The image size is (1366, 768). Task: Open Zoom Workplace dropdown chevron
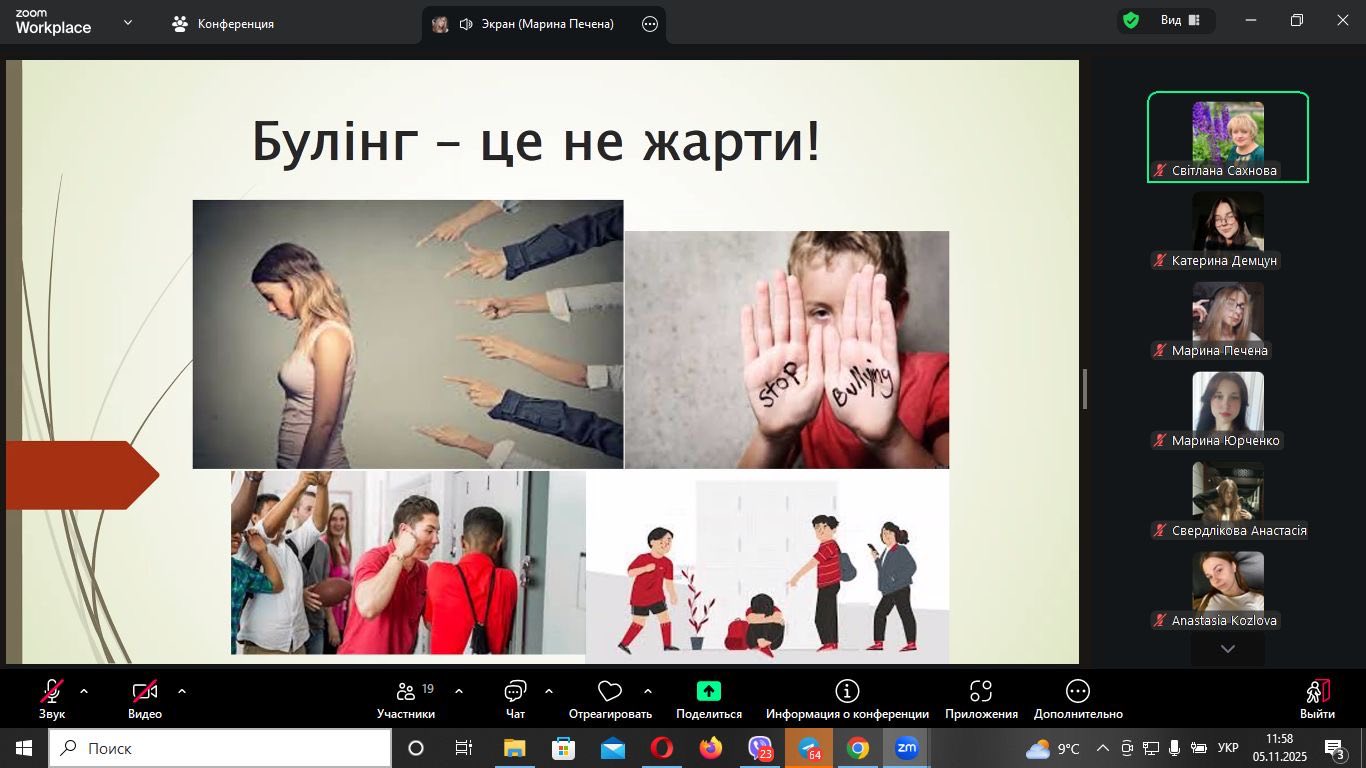pos(127,23)
